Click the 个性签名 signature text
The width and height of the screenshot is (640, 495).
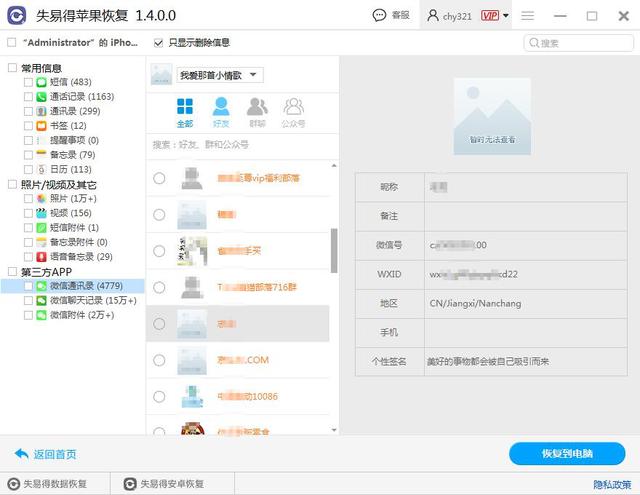[x=488, y=362]
